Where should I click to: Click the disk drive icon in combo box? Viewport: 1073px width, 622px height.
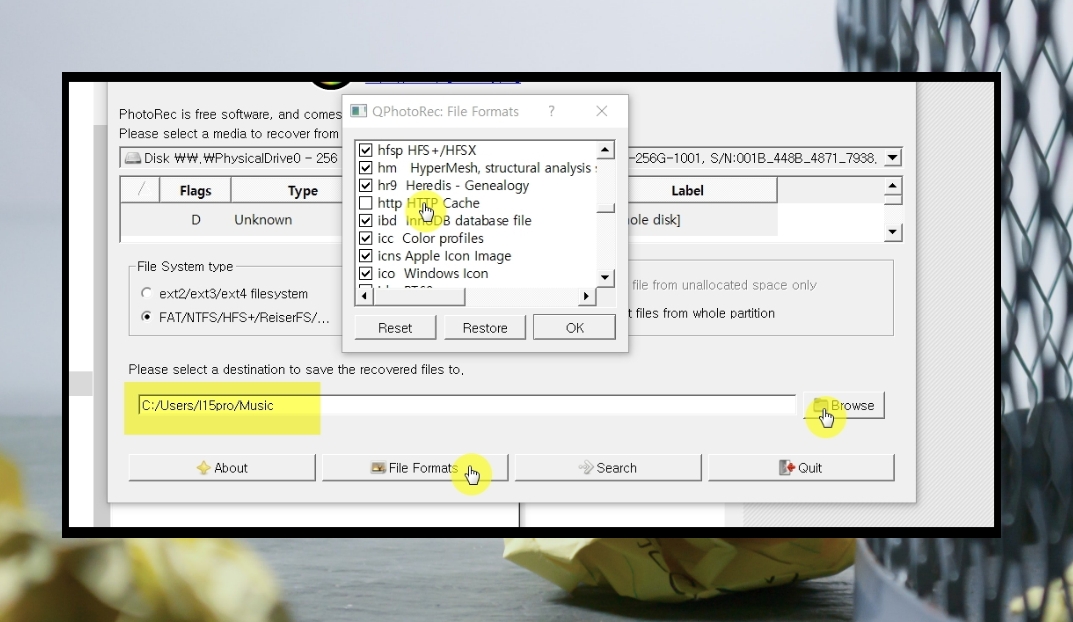(132, 158)
